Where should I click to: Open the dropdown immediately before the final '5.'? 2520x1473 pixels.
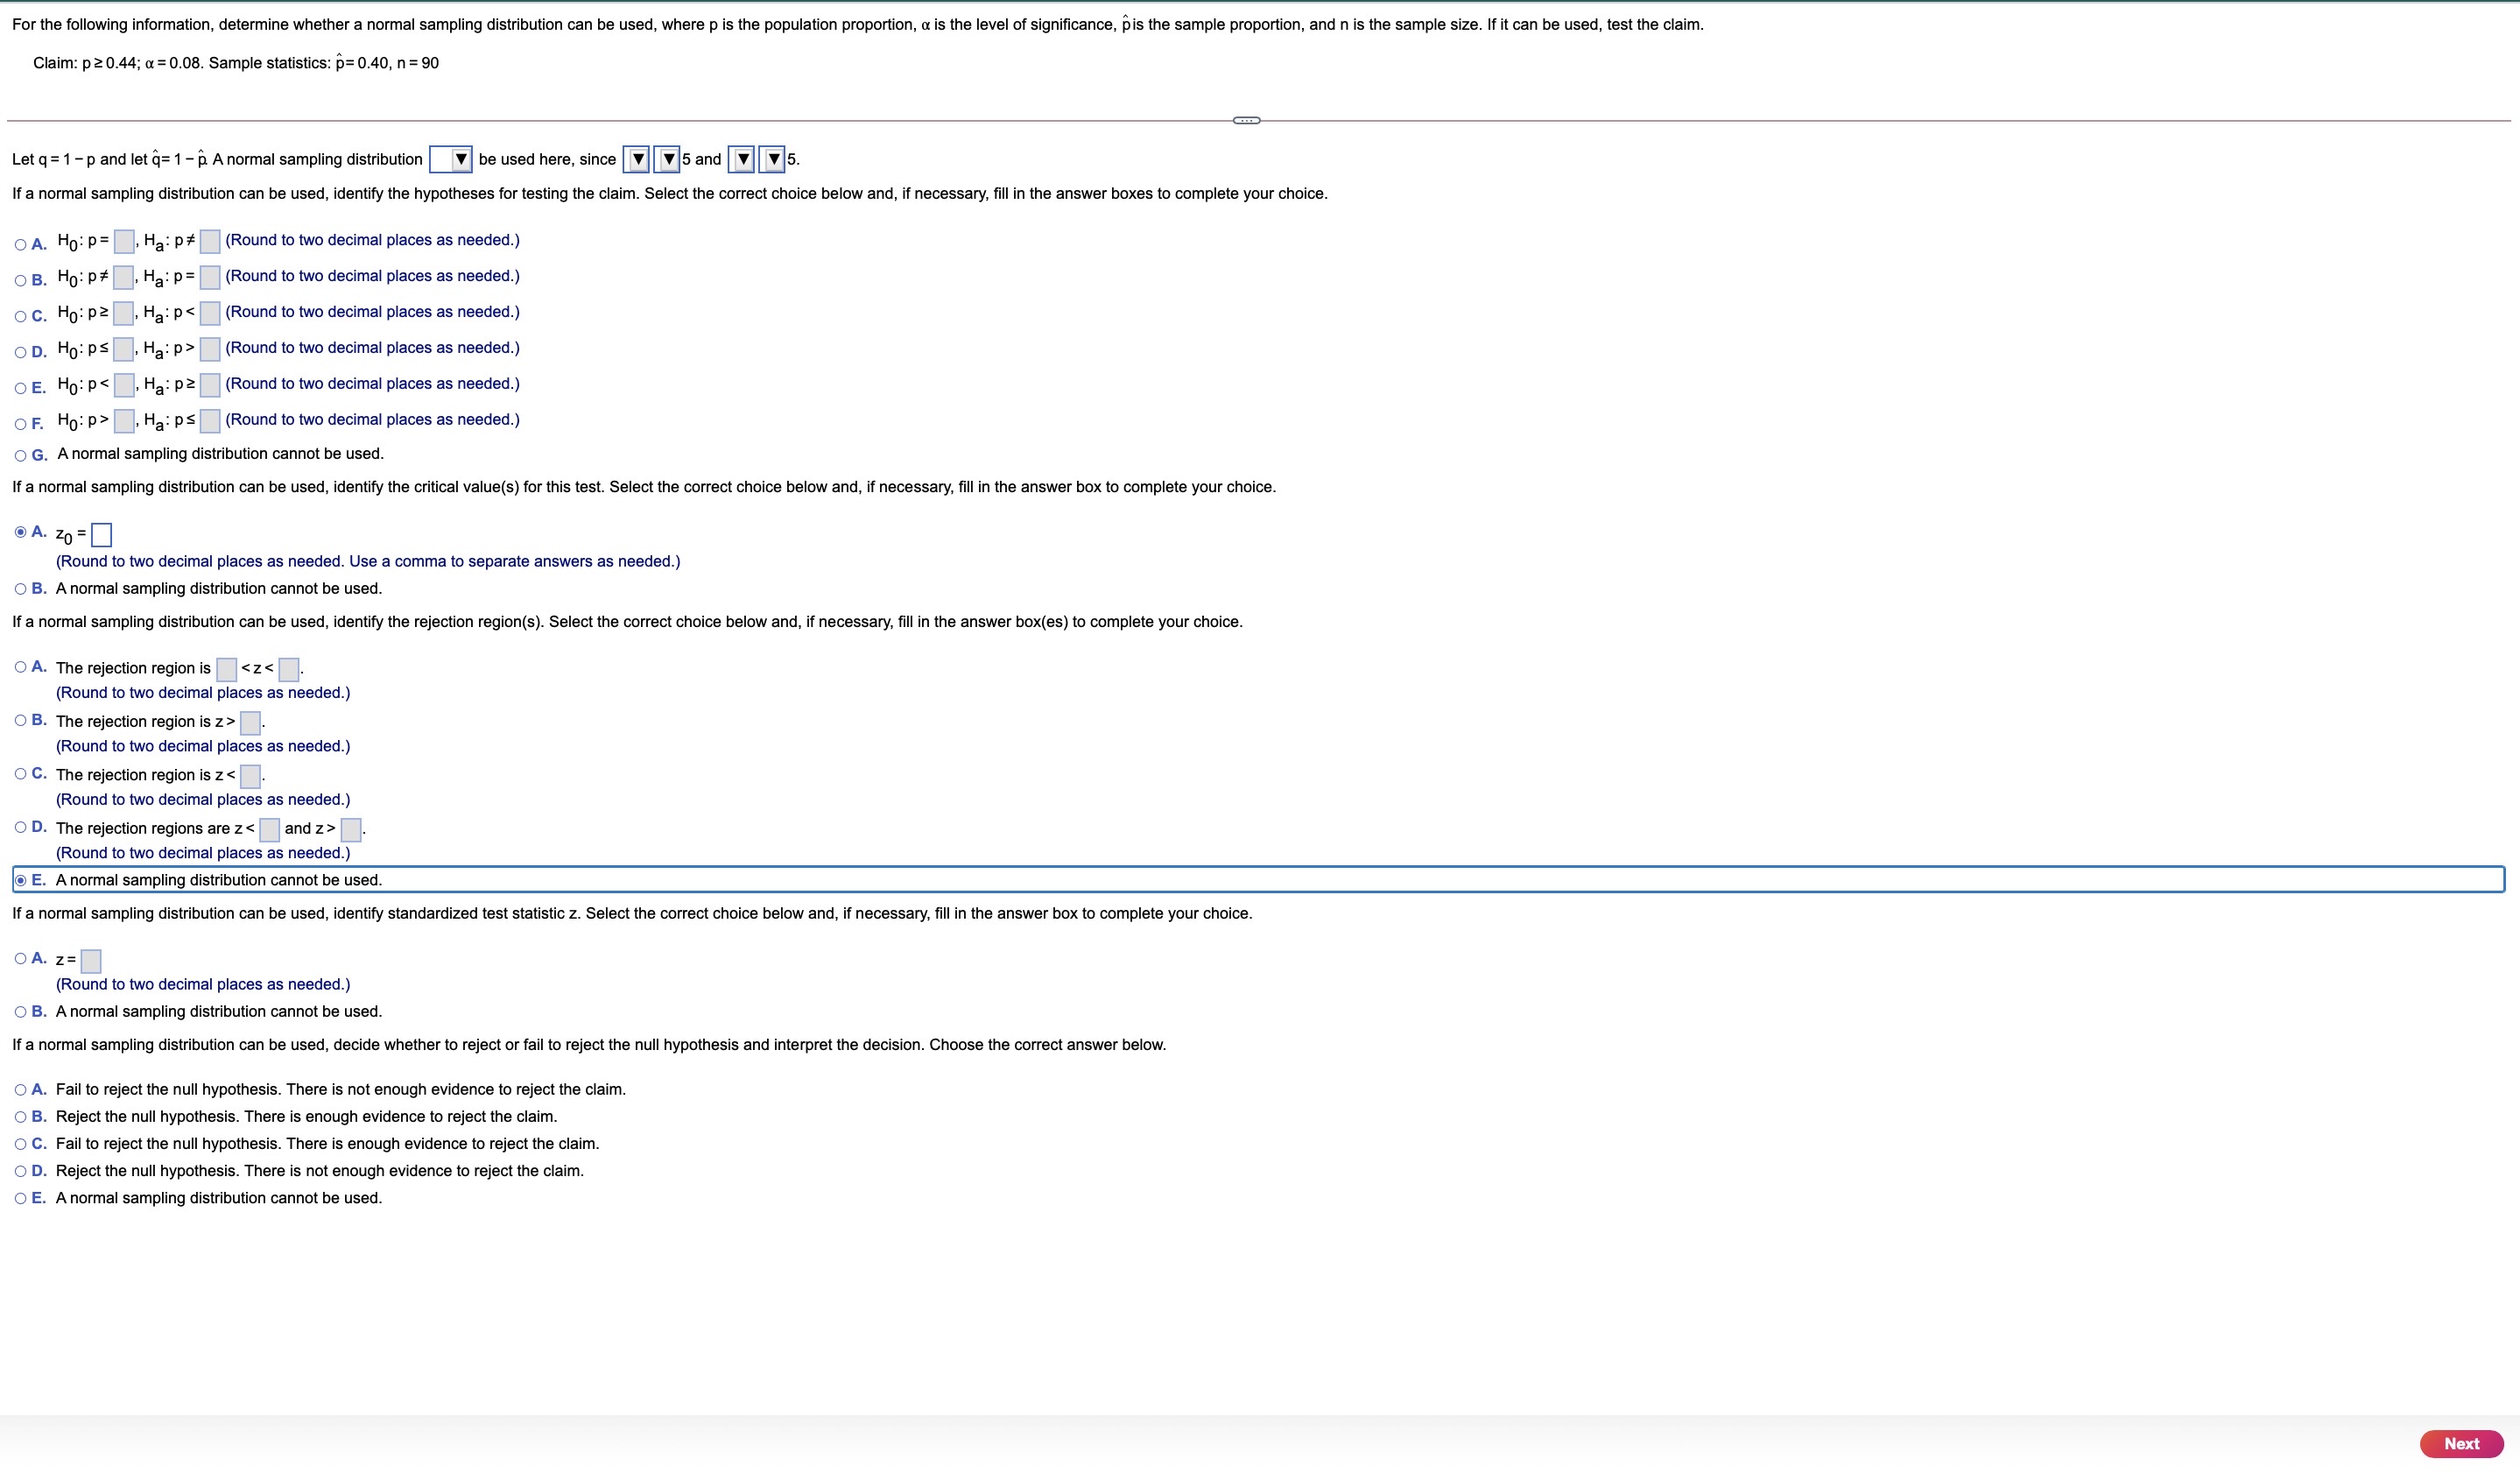coord(772,159)
